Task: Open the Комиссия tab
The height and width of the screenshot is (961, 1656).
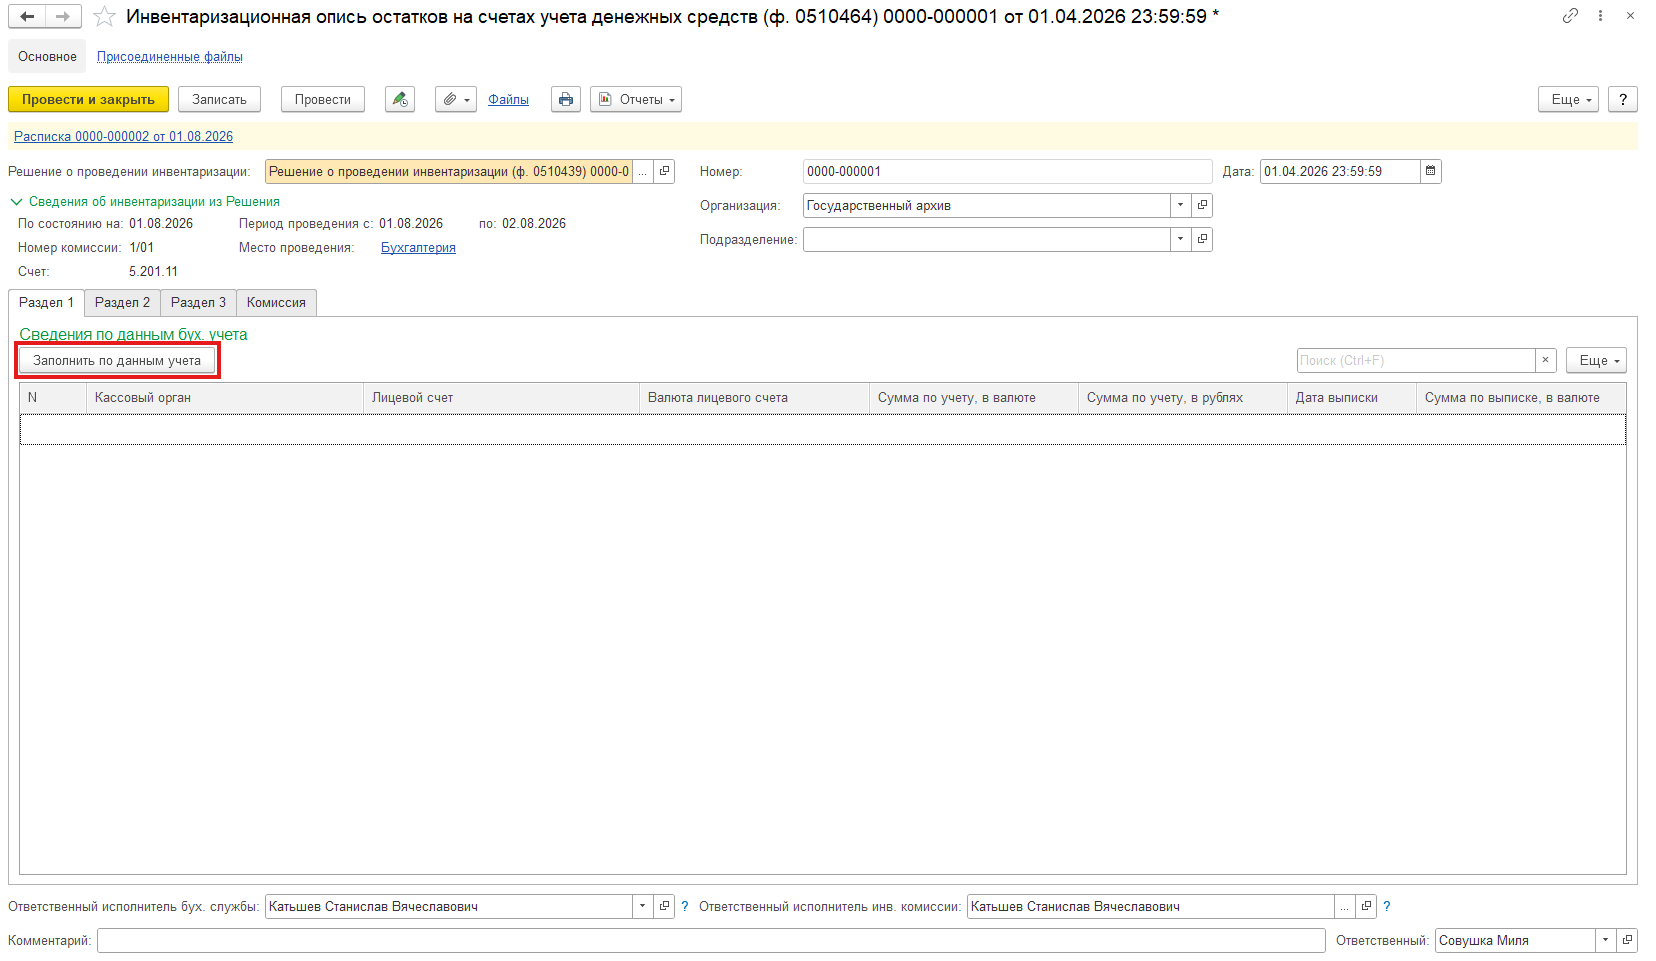Action: 276,302
